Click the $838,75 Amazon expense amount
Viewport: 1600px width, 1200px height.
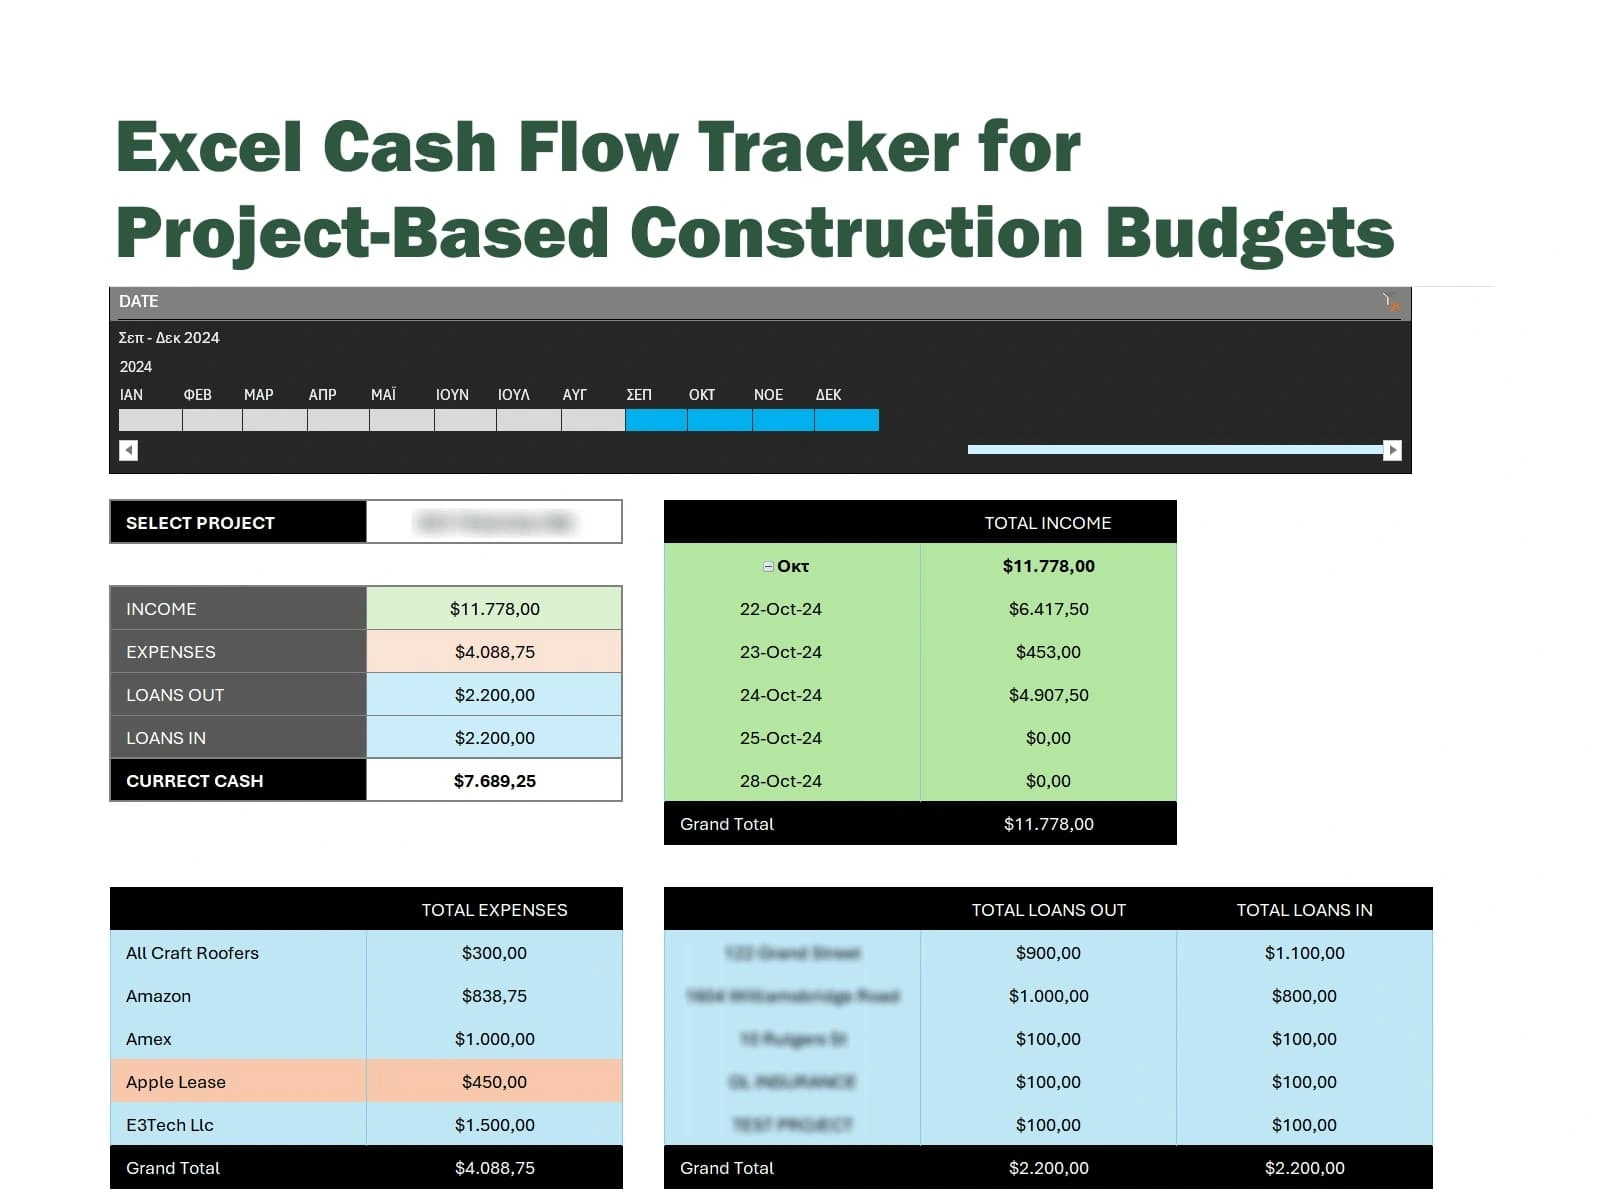494,995
